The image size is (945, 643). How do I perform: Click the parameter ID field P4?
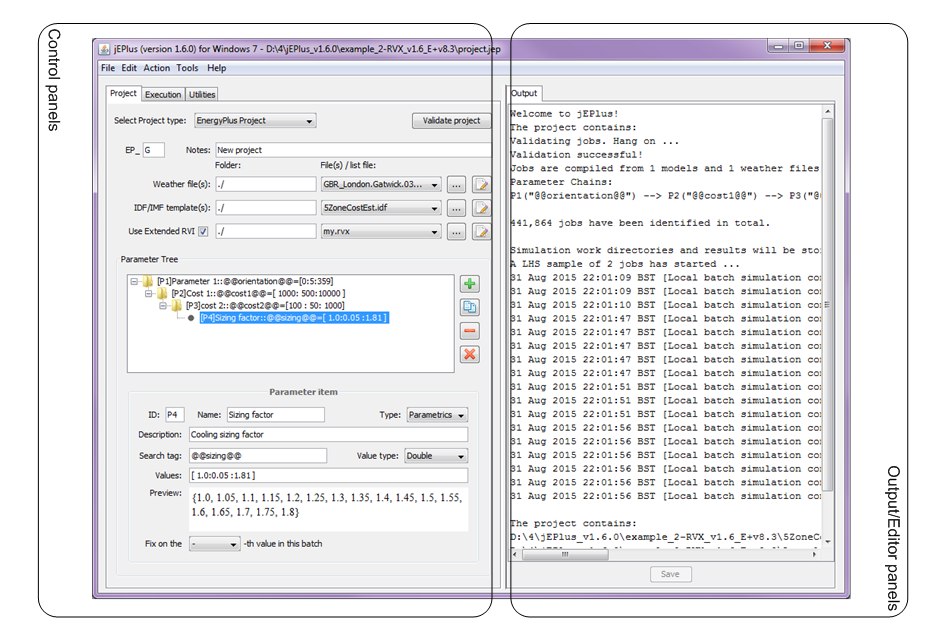[175, 415]
